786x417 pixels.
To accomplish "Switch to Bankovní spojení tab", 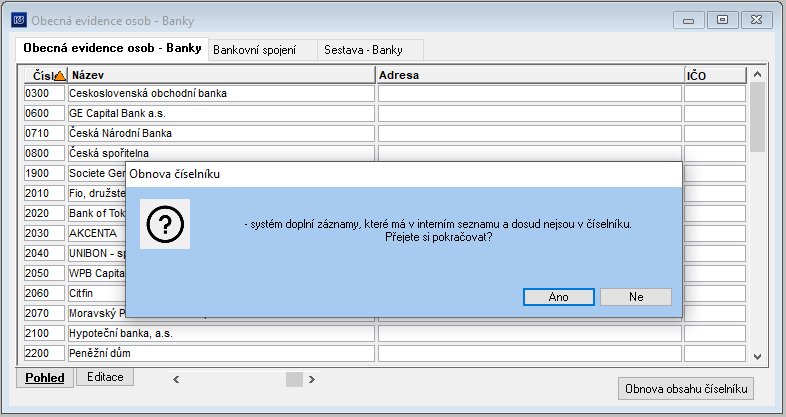I will (x=263, y=50).
